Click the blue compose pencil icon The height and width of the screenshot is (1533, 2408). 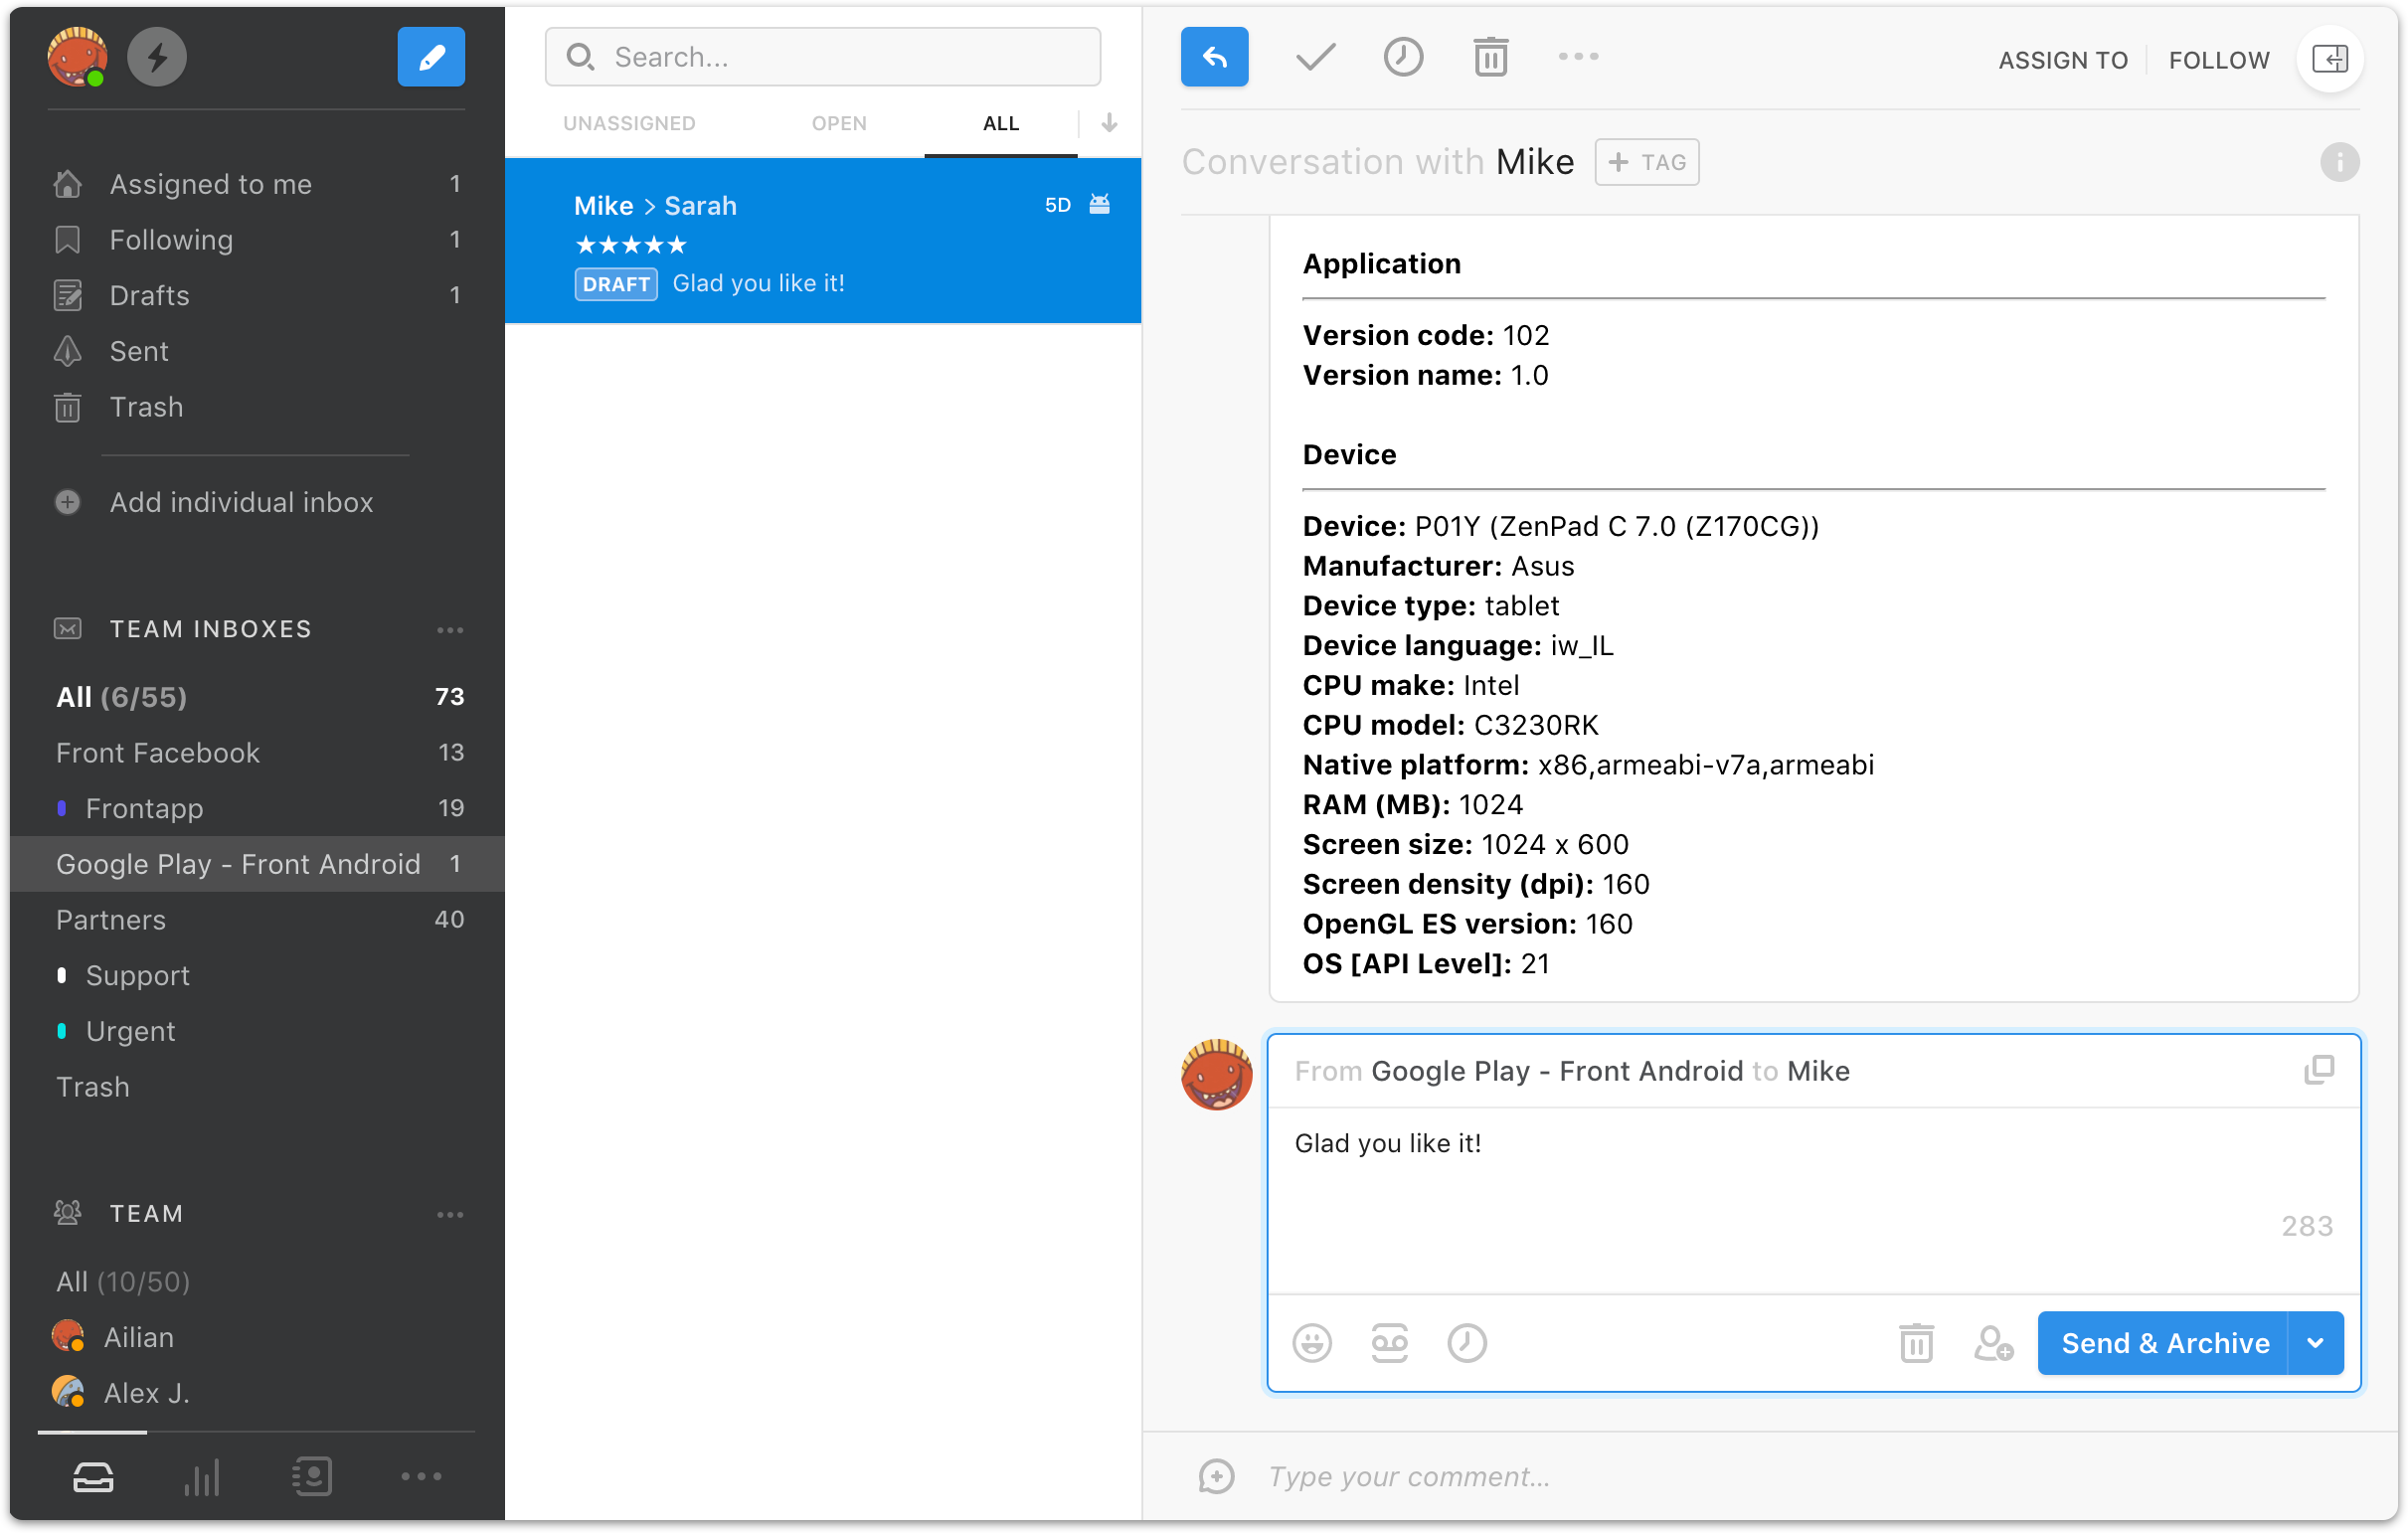click(x=430, y=57)
